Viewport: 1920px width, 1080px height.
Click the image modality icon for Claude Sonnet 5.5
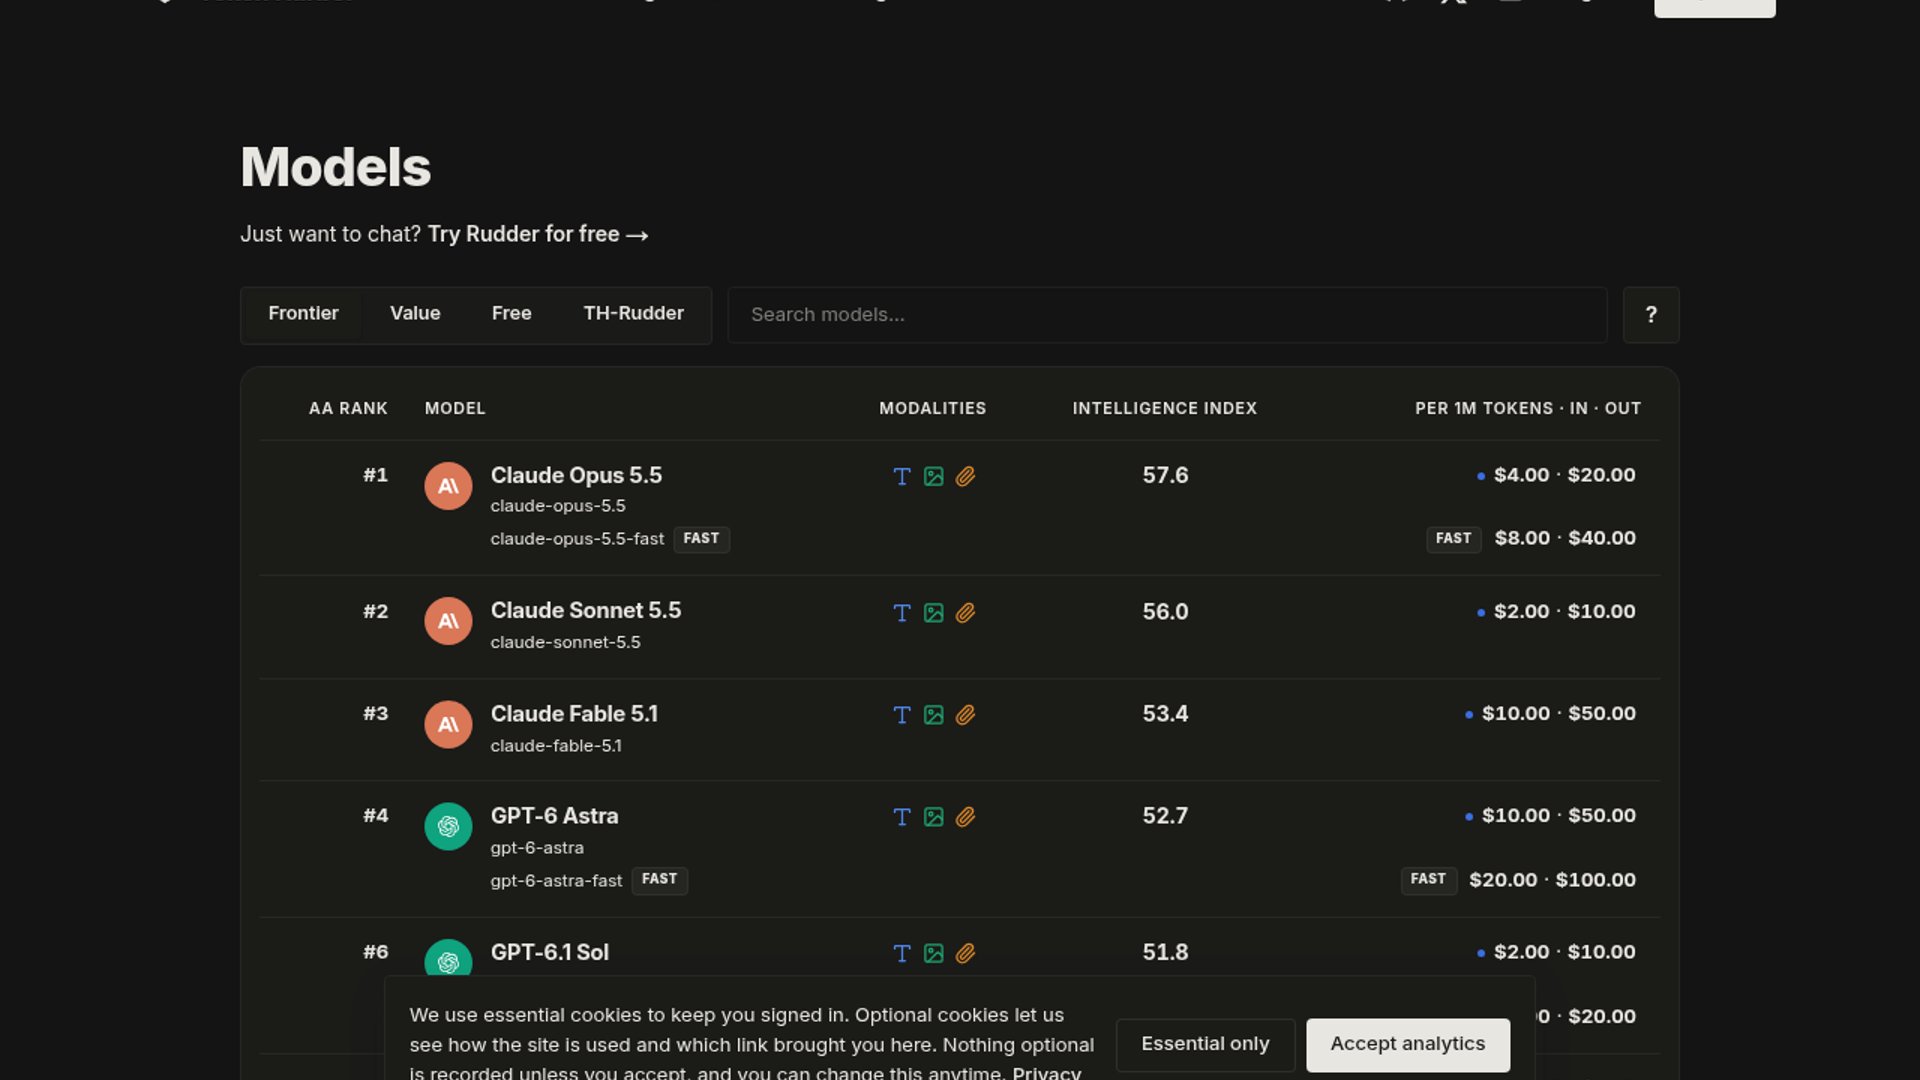pyautogui.click(x=934, y=613)
